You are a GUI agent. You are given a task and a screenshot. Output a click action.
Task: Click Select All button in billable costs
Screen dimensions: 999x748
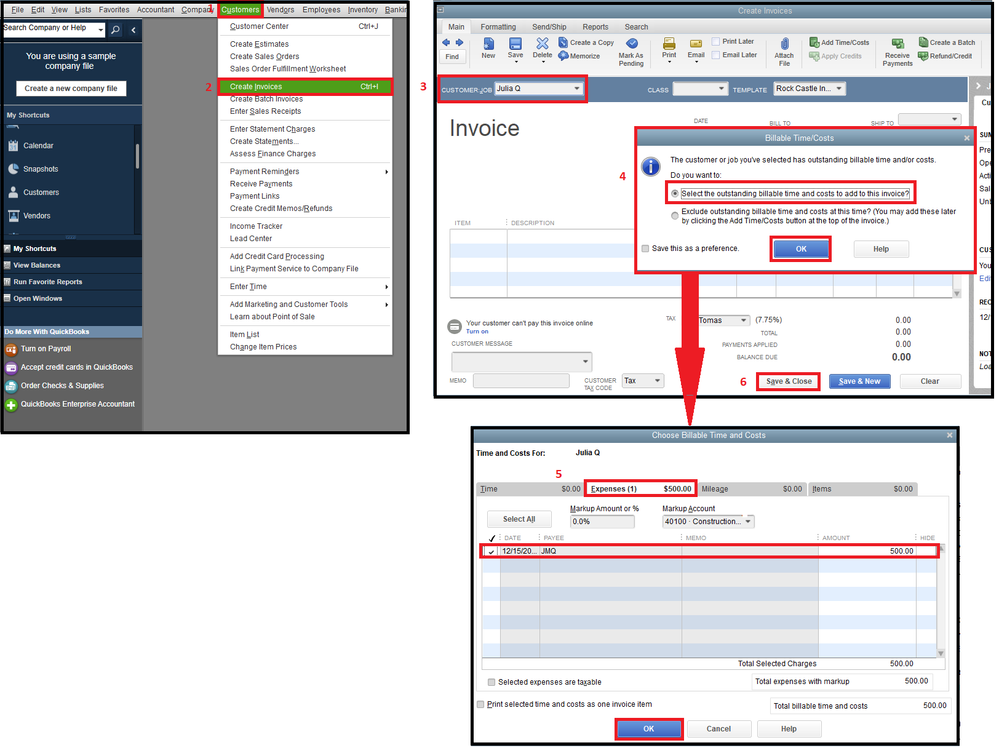pos(519,519)
